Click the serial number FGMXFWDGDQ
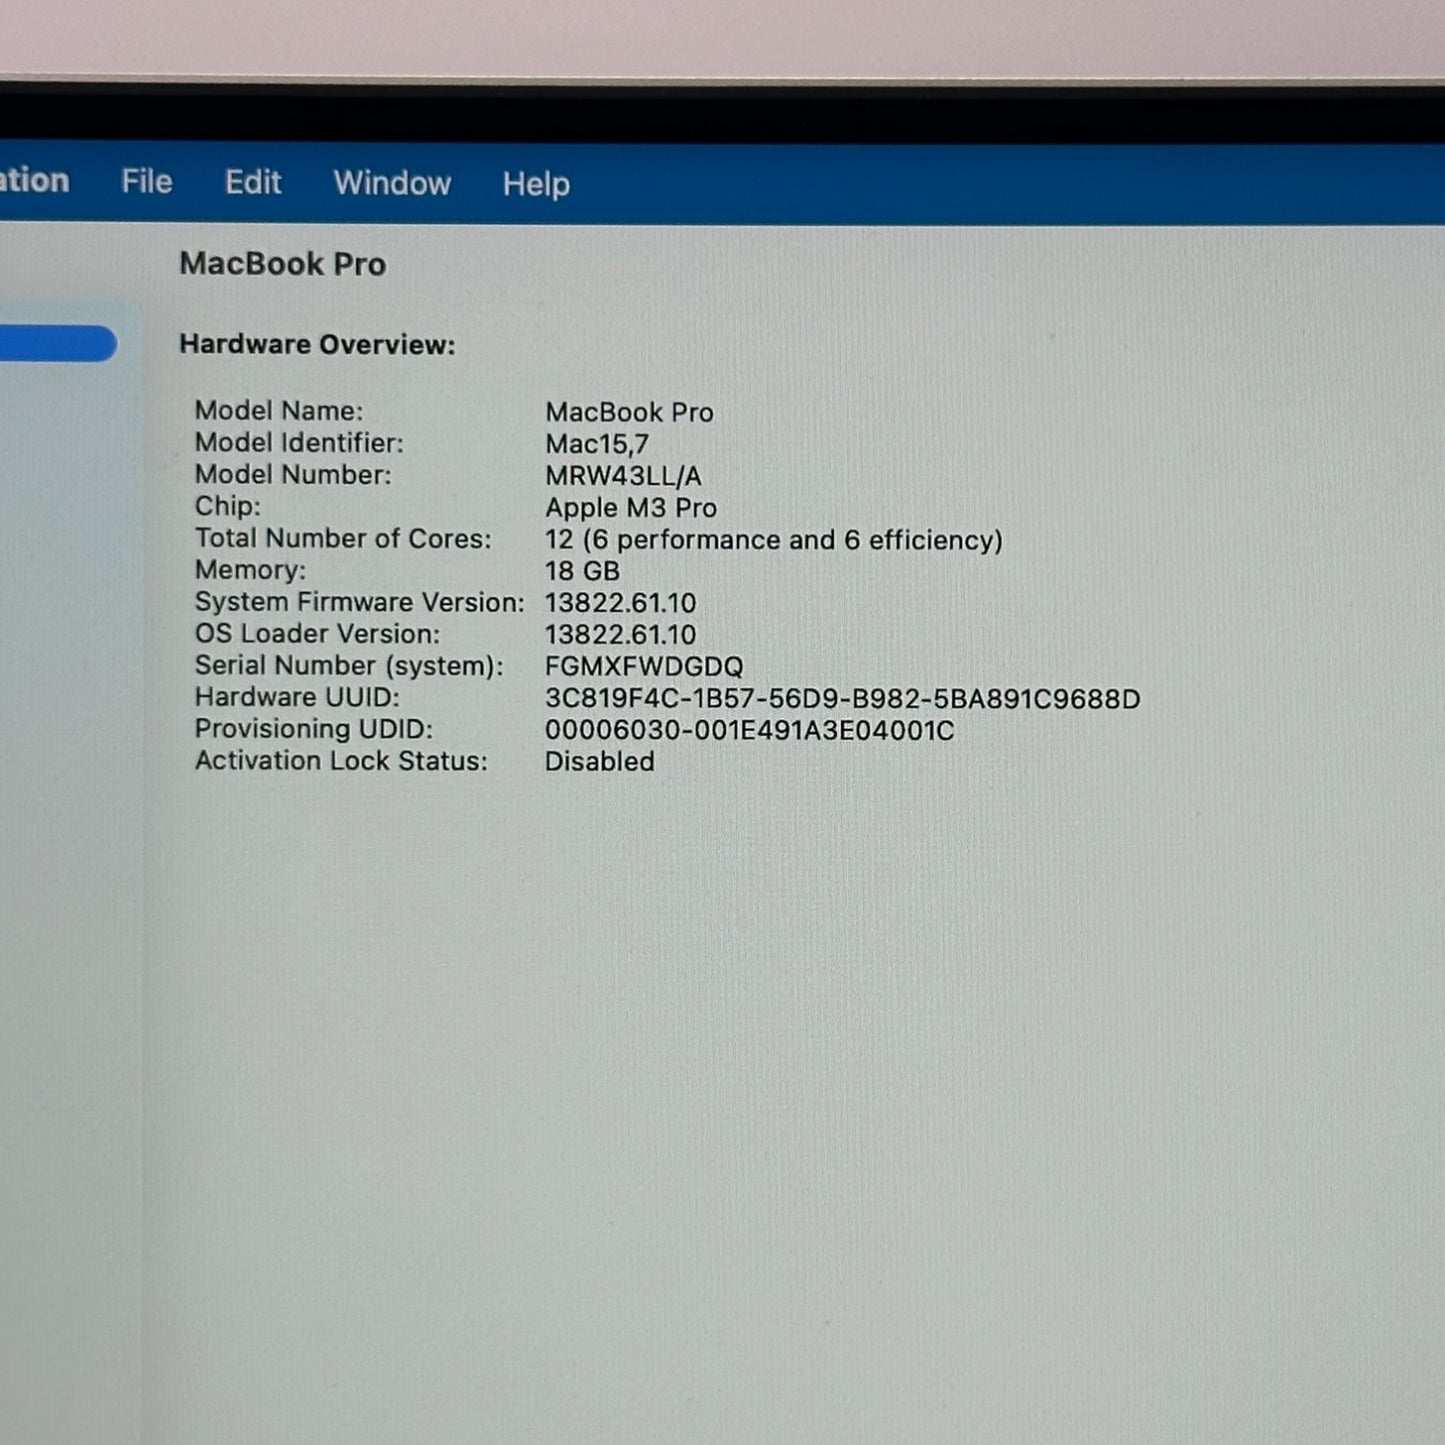The height and width of the screenshot is (1445, 1445). coord(644,667)
